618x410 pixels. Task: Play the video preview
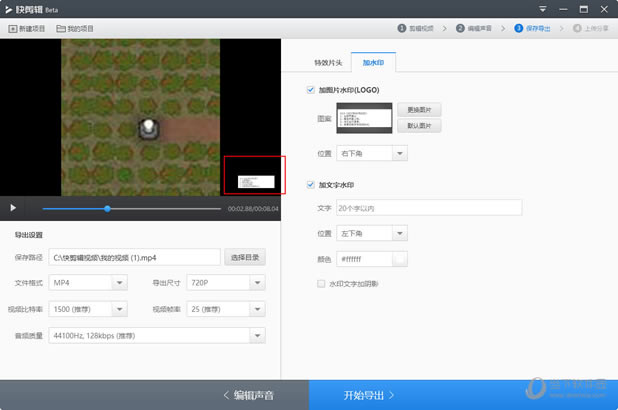[x=13, y=208]
